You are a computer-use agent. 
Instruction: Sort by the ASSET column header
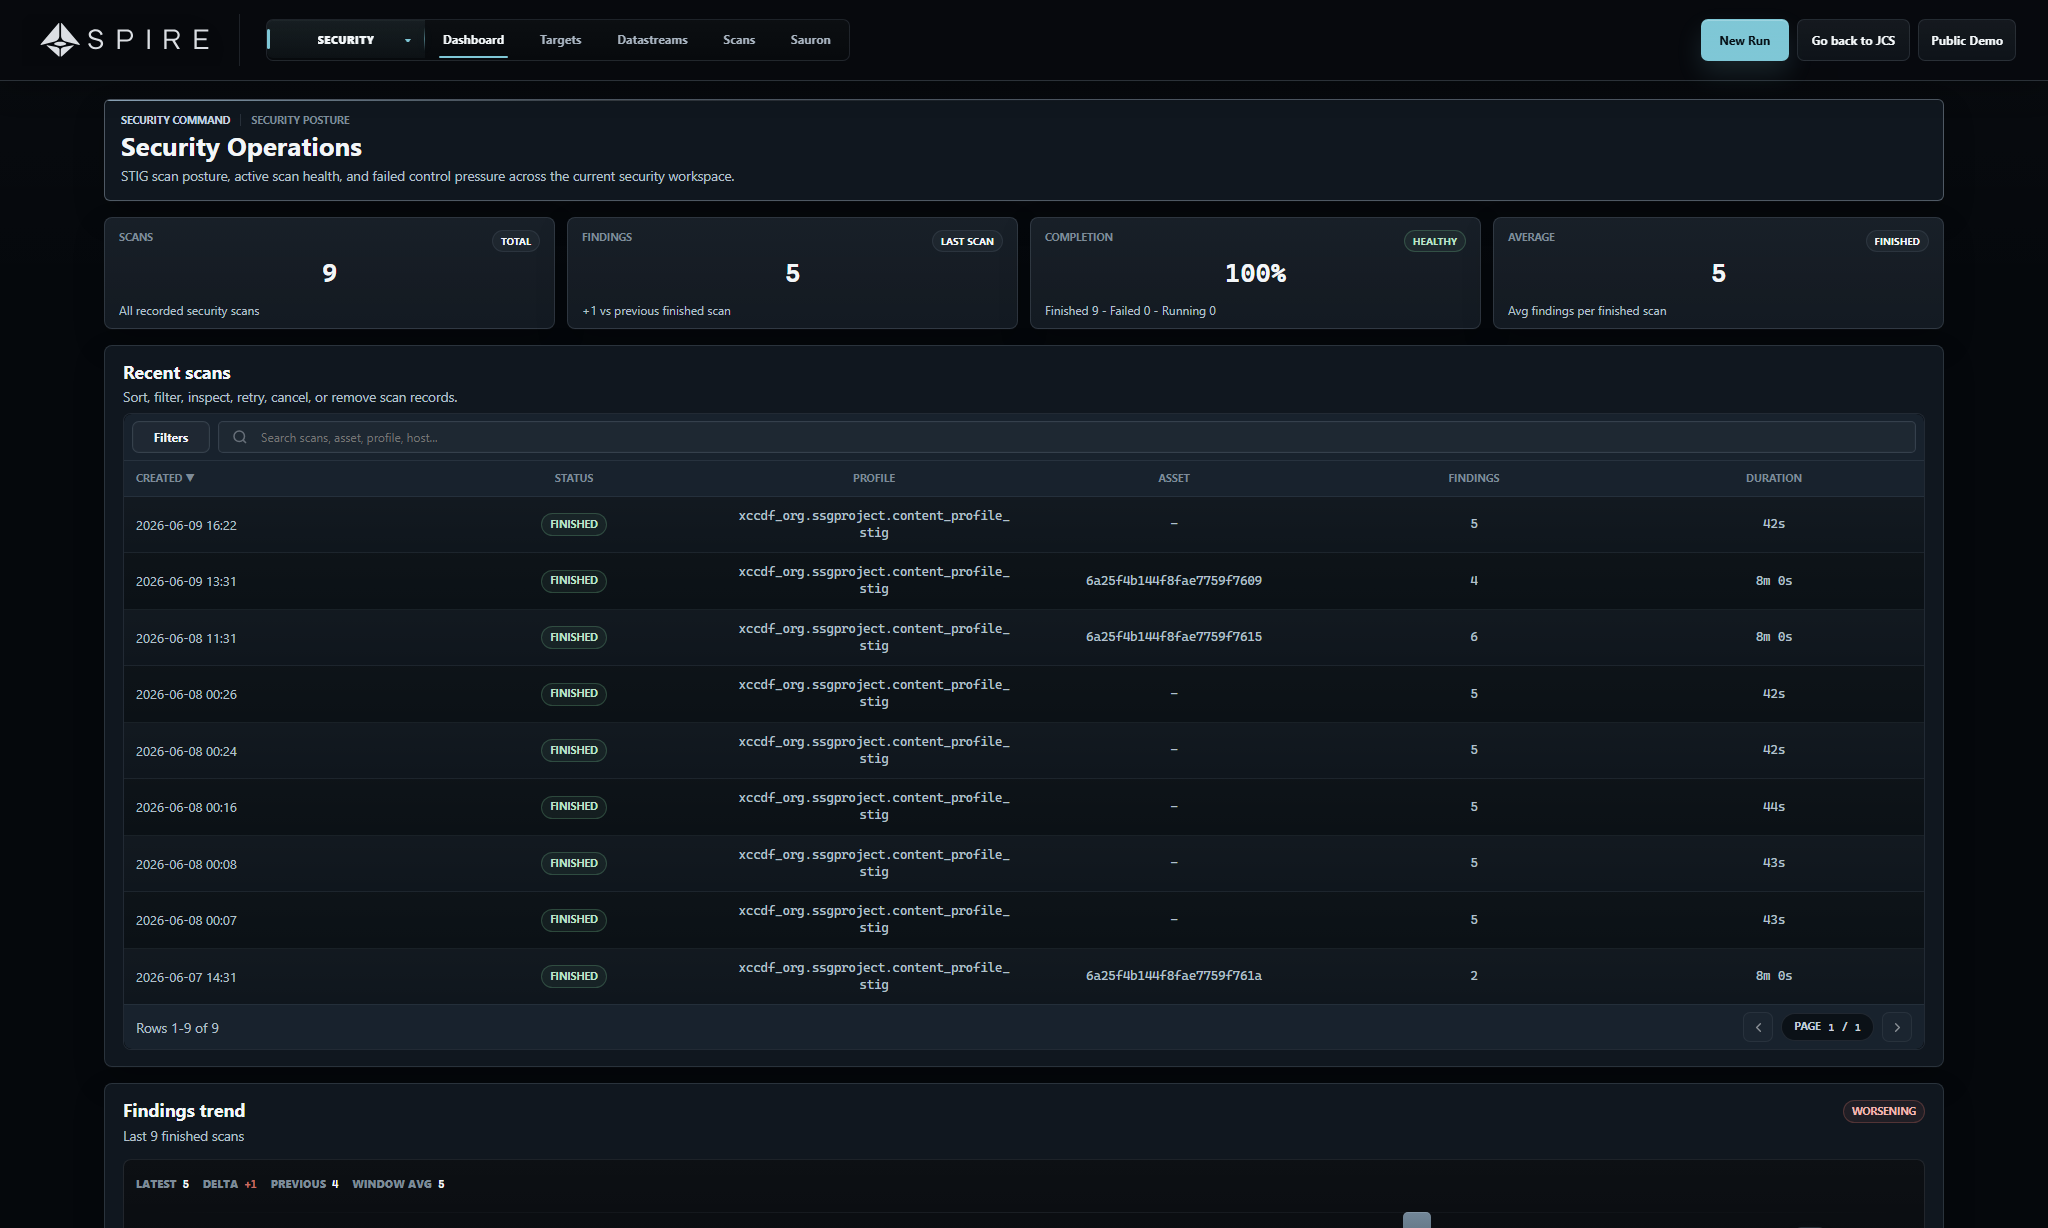(1174, 478)
